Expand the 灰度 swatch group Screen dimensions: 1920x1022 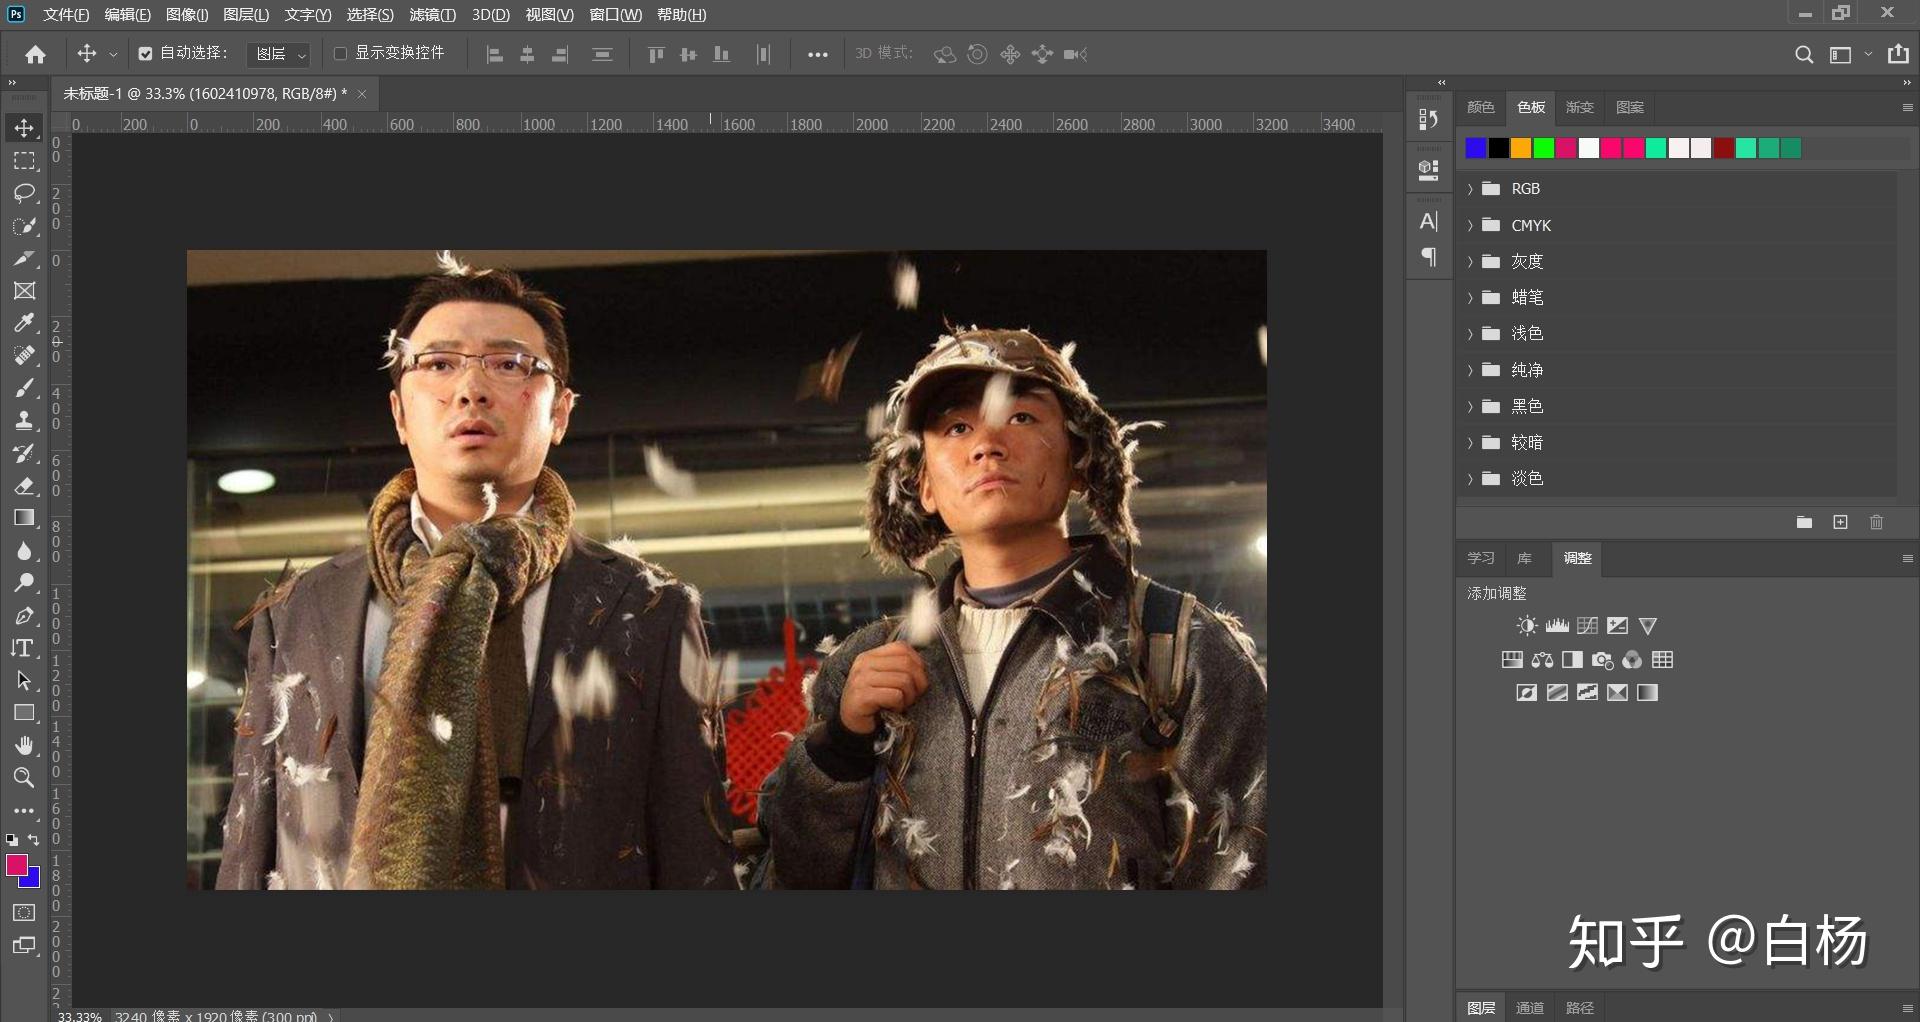[1470, 261]
